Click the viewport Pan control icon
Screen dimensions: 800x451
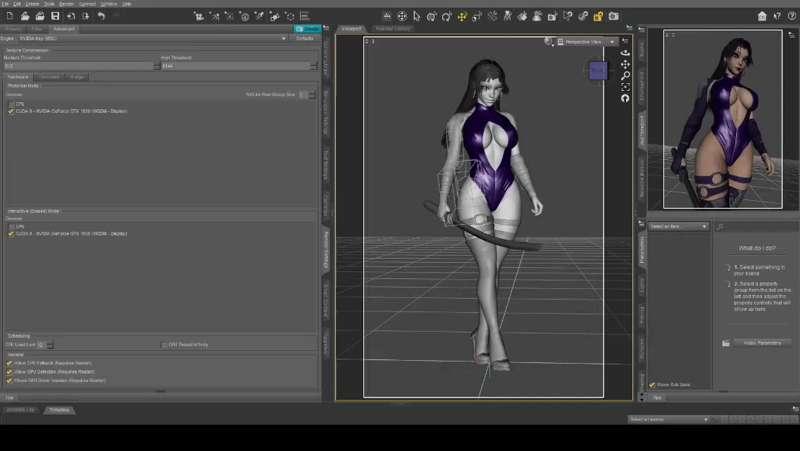click(x=625, y=64)
